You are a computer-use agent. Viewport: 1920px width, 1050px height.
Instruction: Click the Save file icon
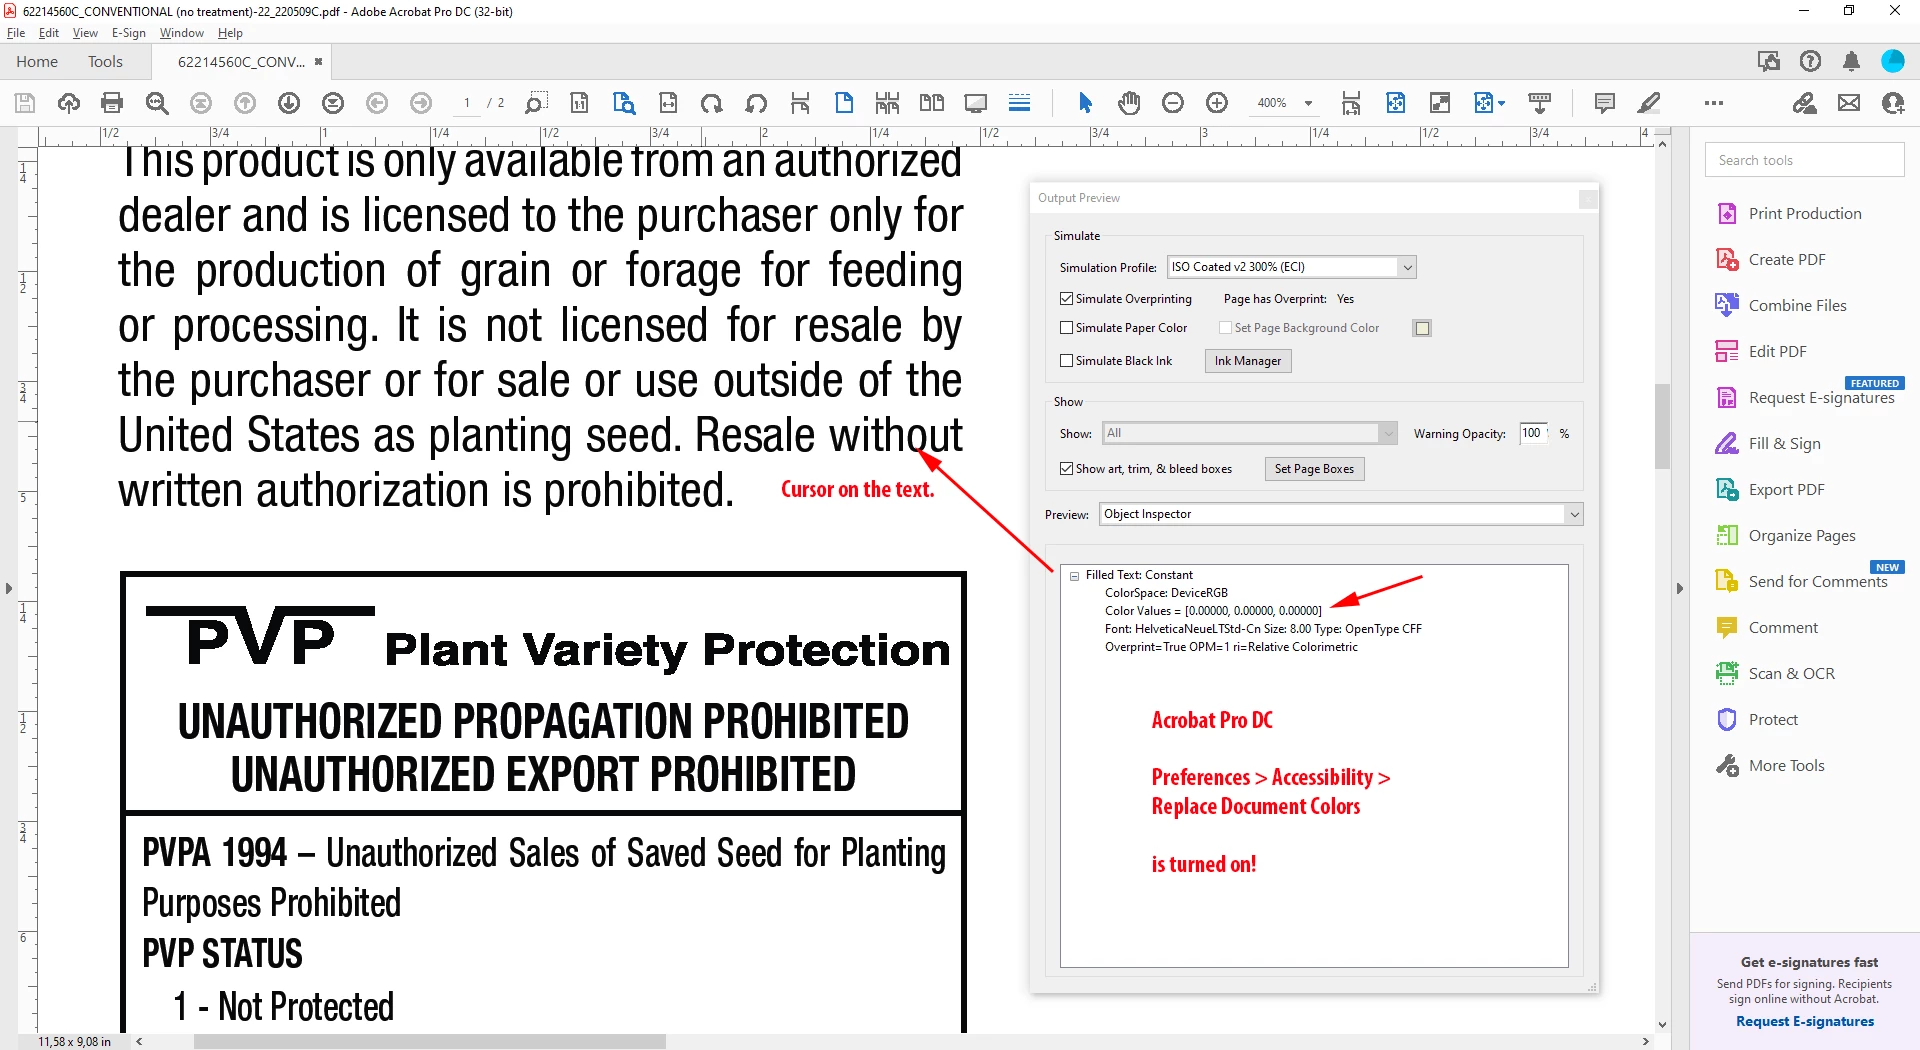pos(25,103)
